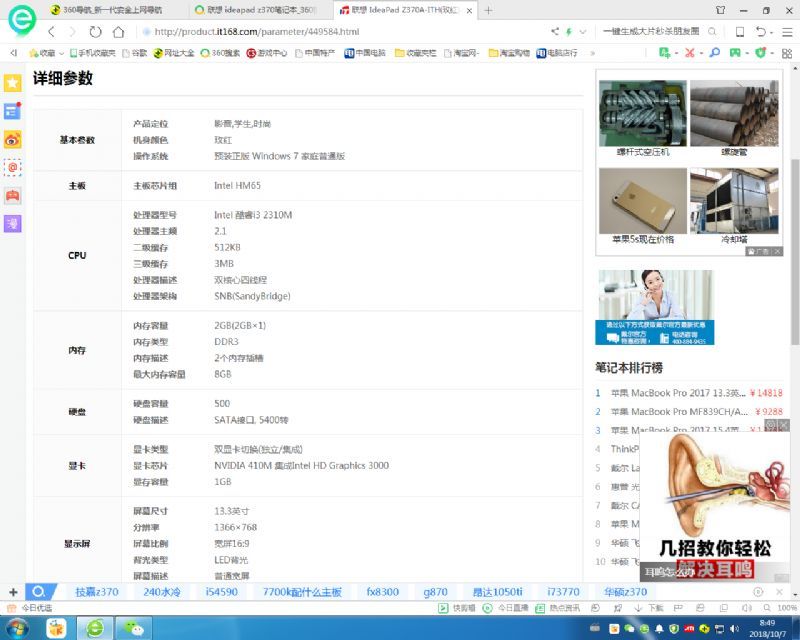Image resolution: width=800 pixels, height=640 pixels.
Task: Open the 手机收藏夹 bookmark
Action: 92,53
